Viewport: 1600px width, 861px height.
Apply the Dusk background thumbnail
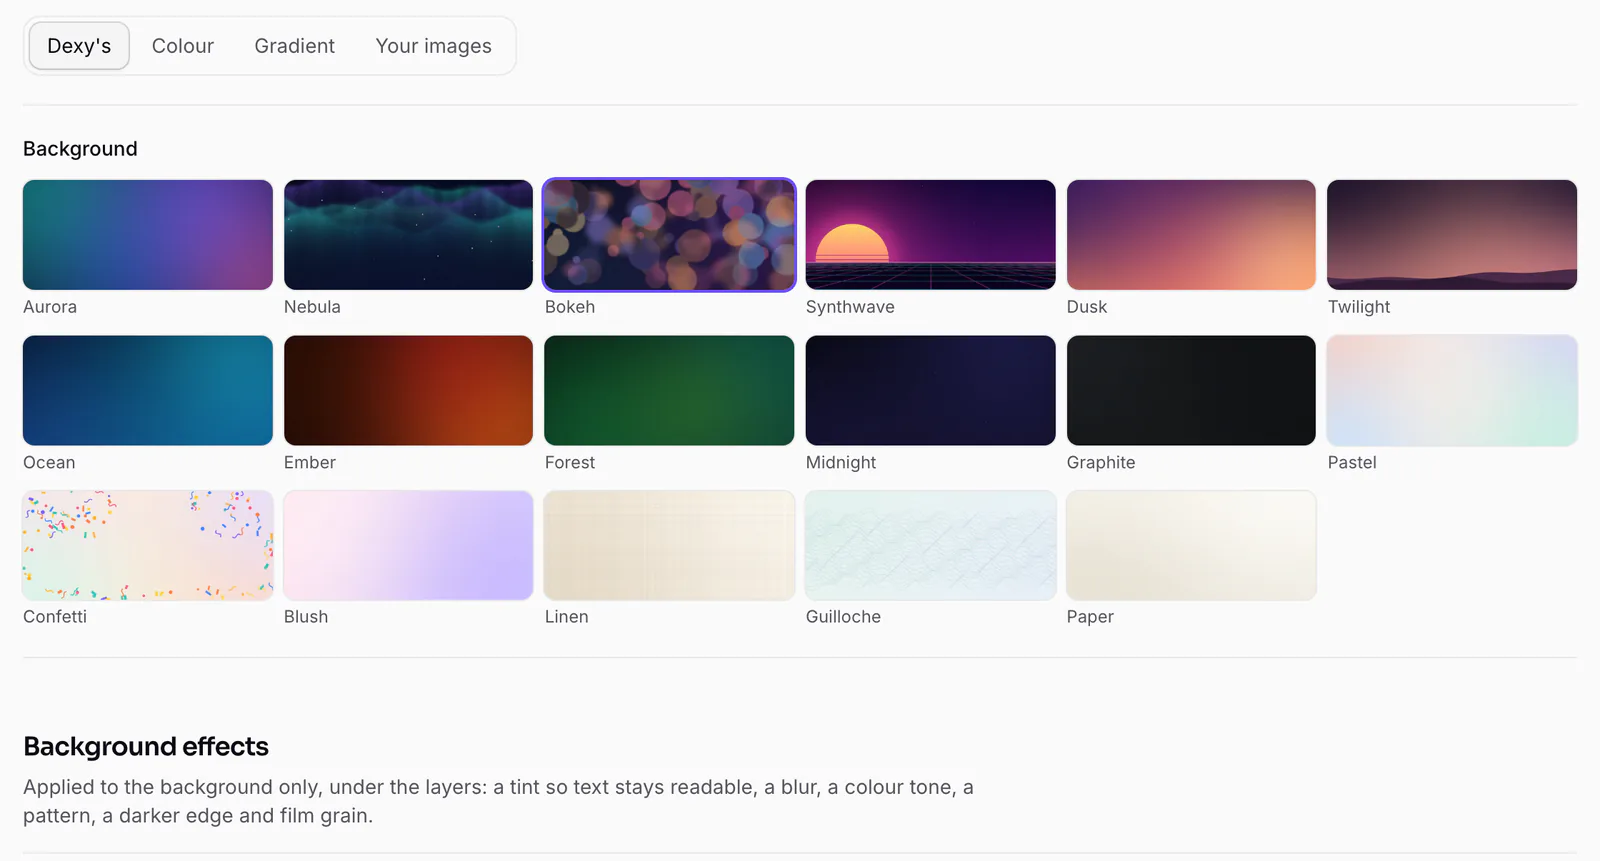(x=1191, y=235)
